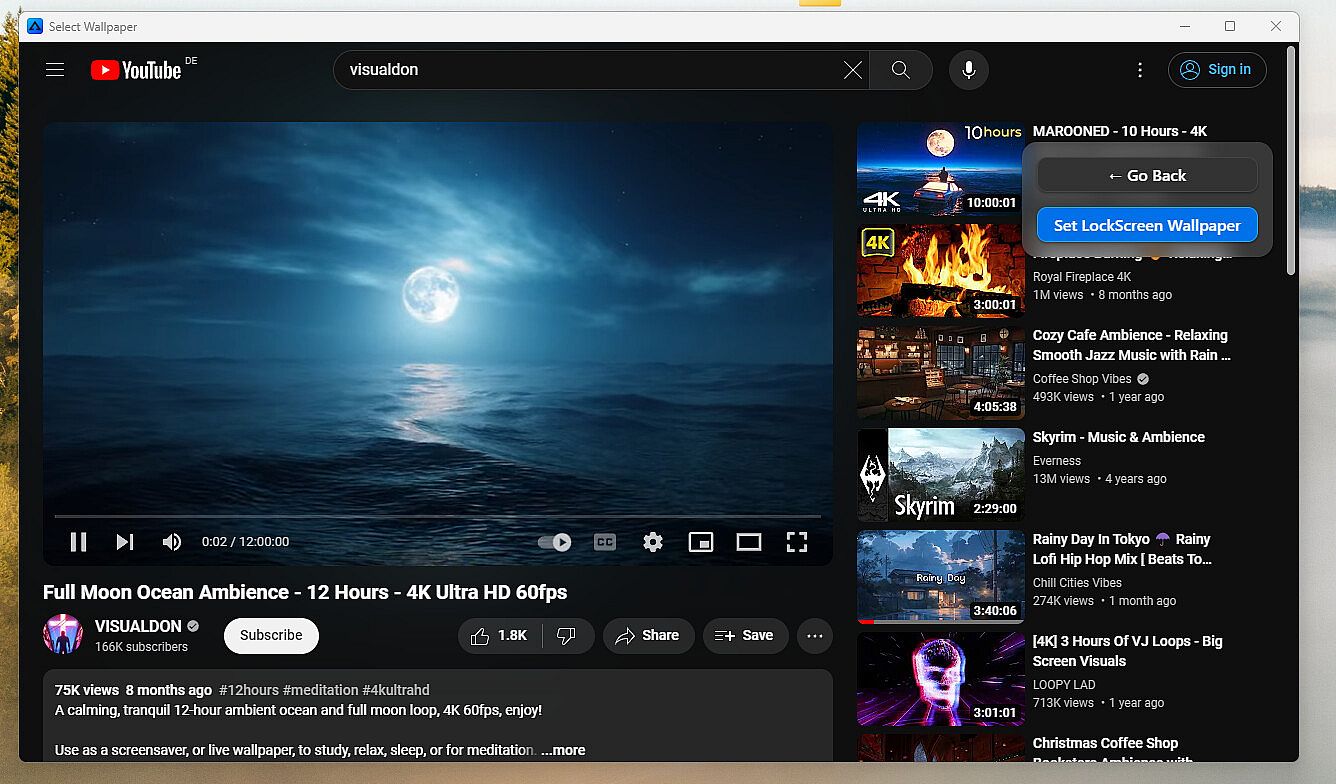The height and width of the screenshot is (784, 1336).
Task: Clear the search field text
Action: (x=852, y=70)
